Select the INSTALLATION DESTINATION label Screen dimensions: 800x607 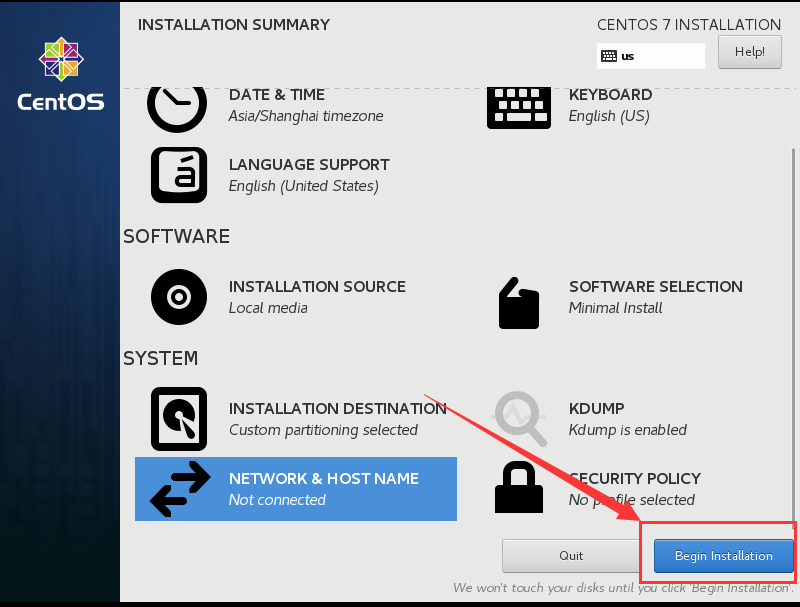point(338,409)
